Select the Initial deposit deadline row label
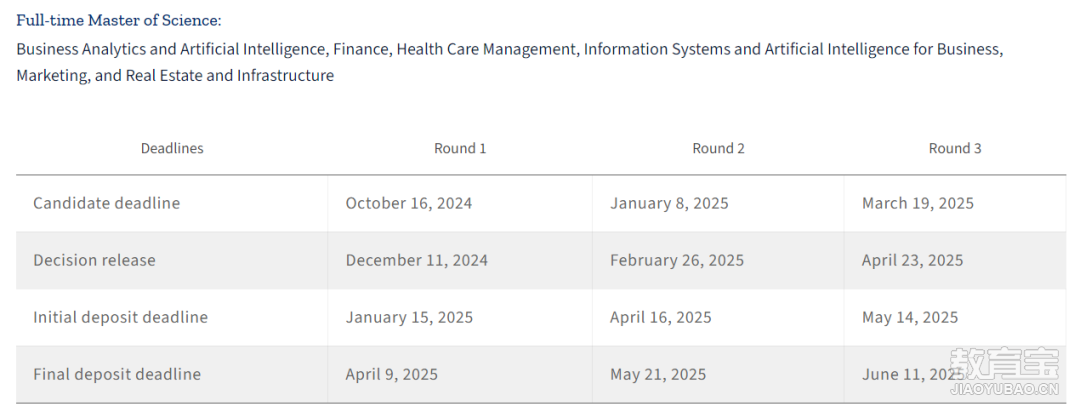The image size is (1080, 418). pyautogui.click(x=120, y=317)
